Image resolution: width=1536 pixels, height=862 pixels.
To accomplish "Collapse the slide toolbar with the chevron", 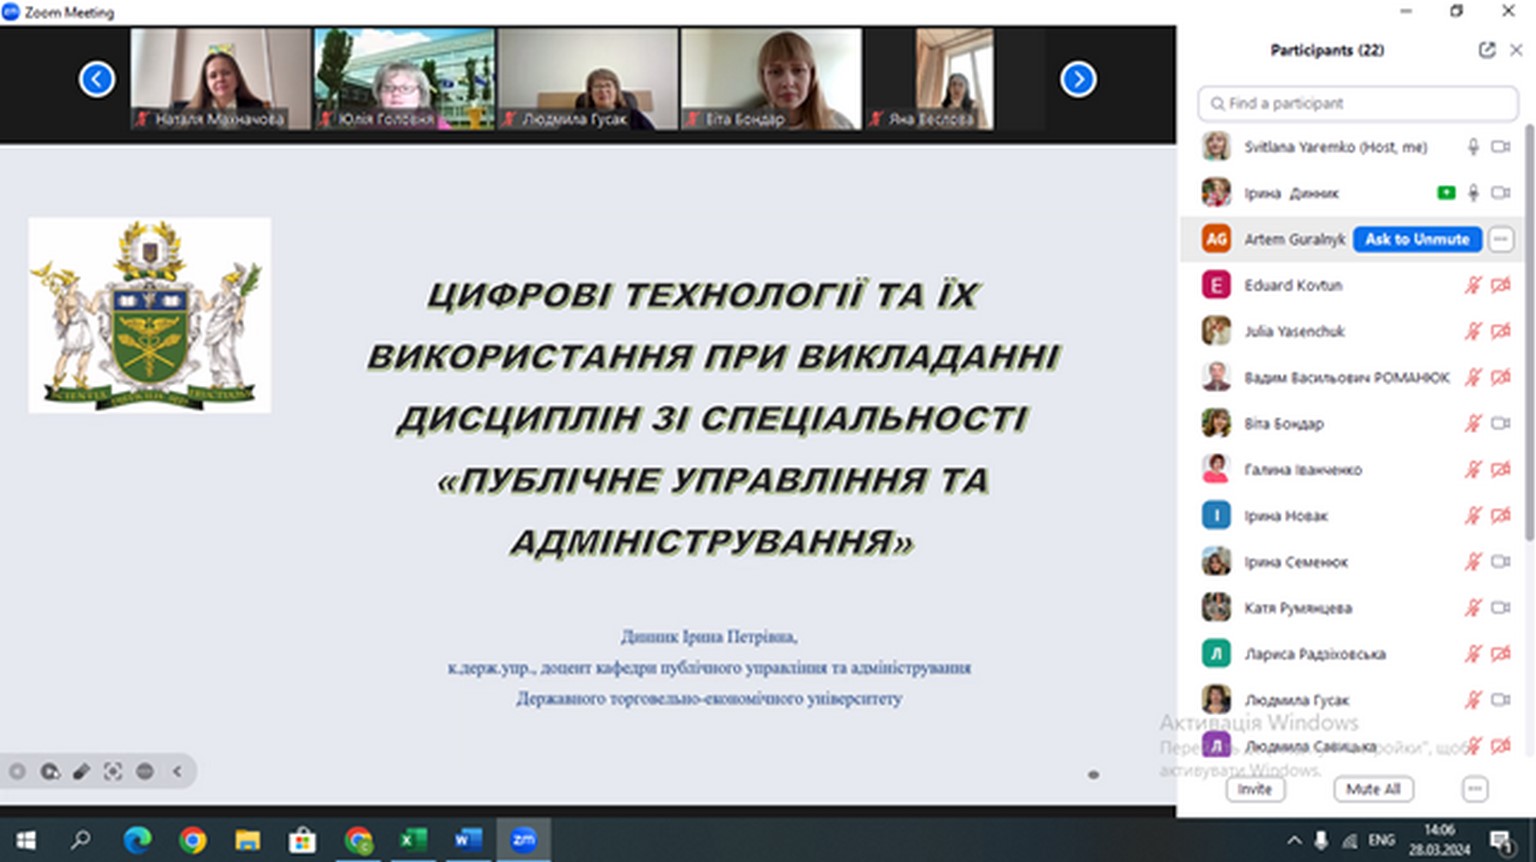I will (177, 771).
